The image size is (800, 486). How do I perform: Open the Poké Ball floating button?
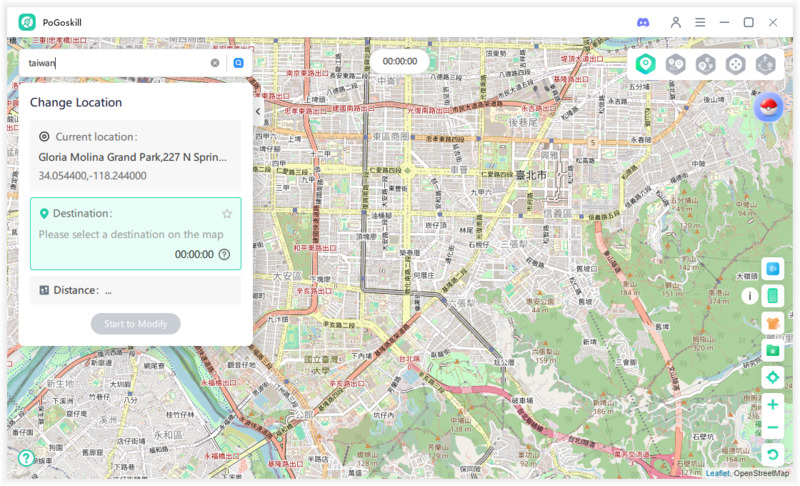point(768,107)
